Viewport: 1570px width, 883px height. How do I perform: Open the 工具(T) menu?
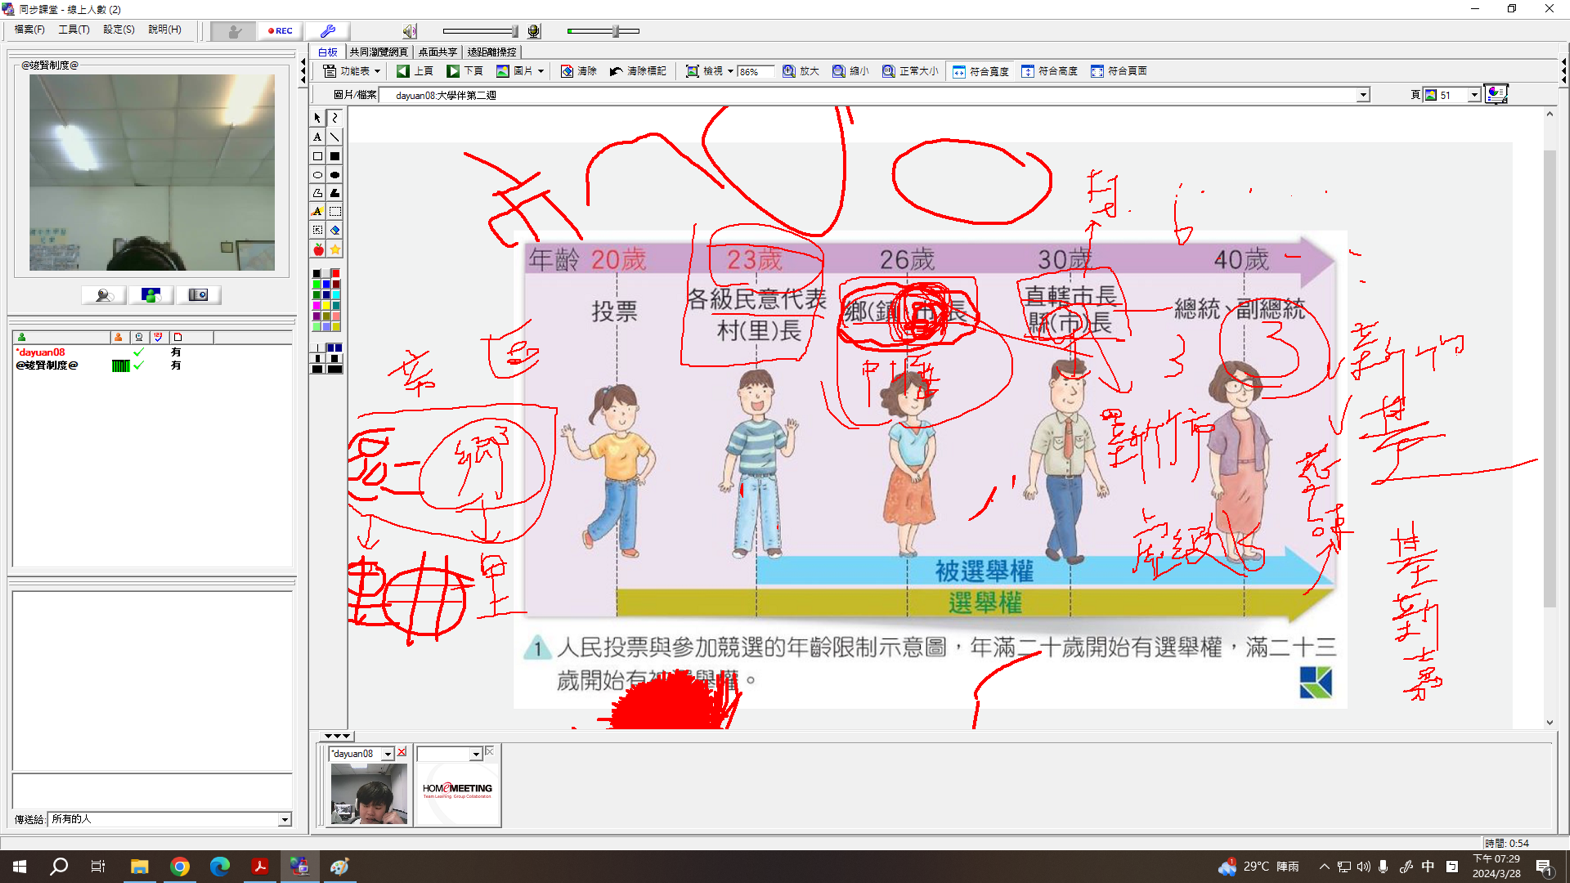click(73, 30)
